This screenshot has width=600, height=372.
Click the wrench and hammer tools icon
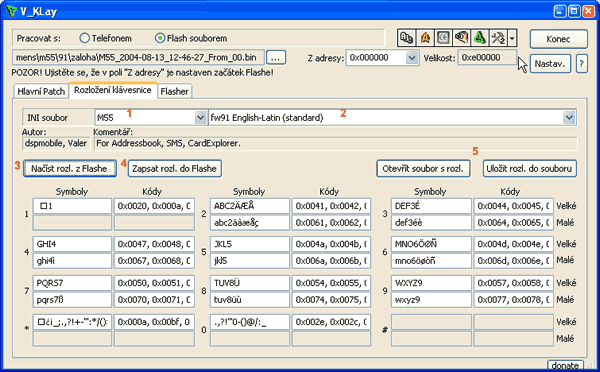coord(498,38)
